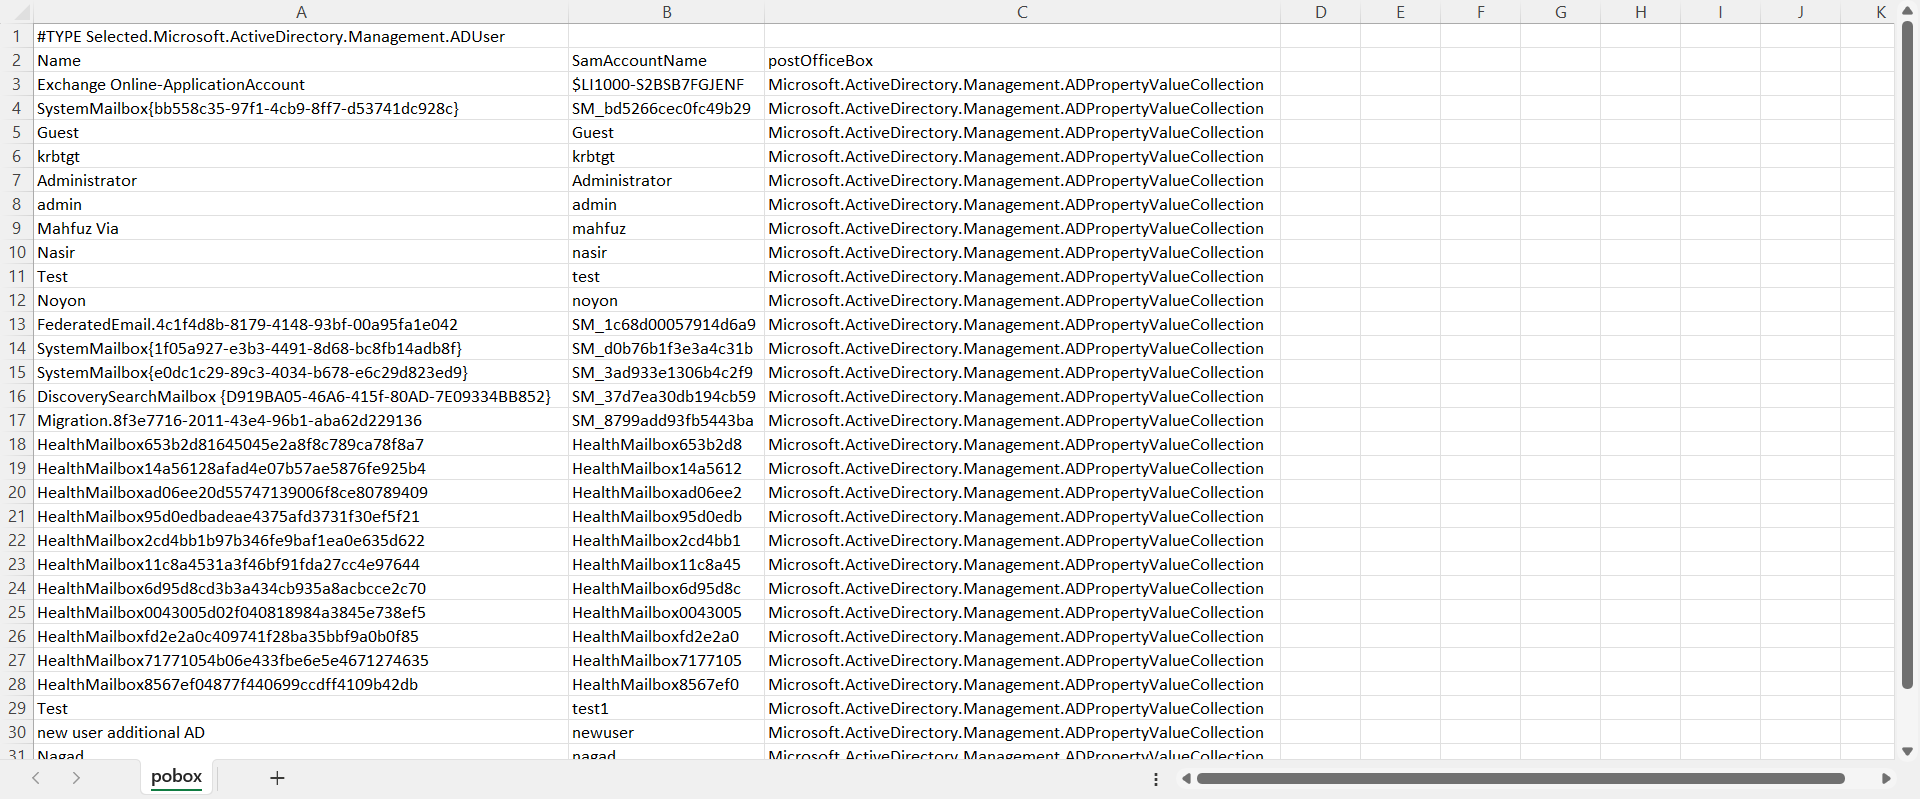Select column B header
1920x799 pixels.
click(x=666, y=12)
